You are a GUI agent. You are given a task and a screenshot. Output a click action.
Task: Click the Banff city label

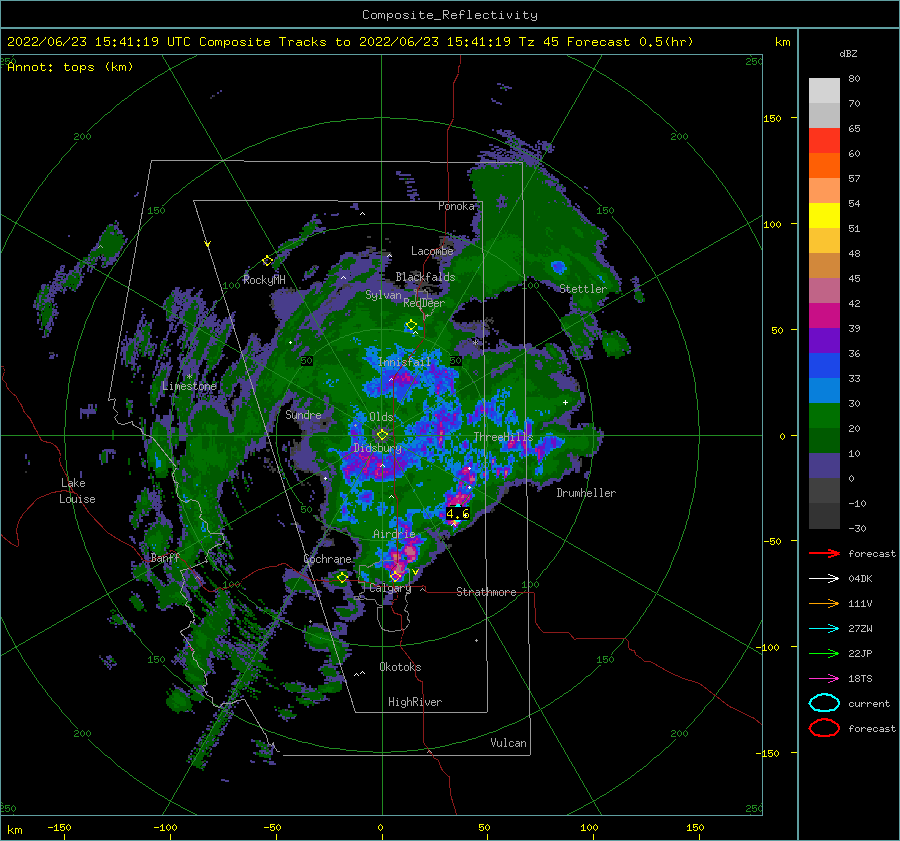(165, 558)
